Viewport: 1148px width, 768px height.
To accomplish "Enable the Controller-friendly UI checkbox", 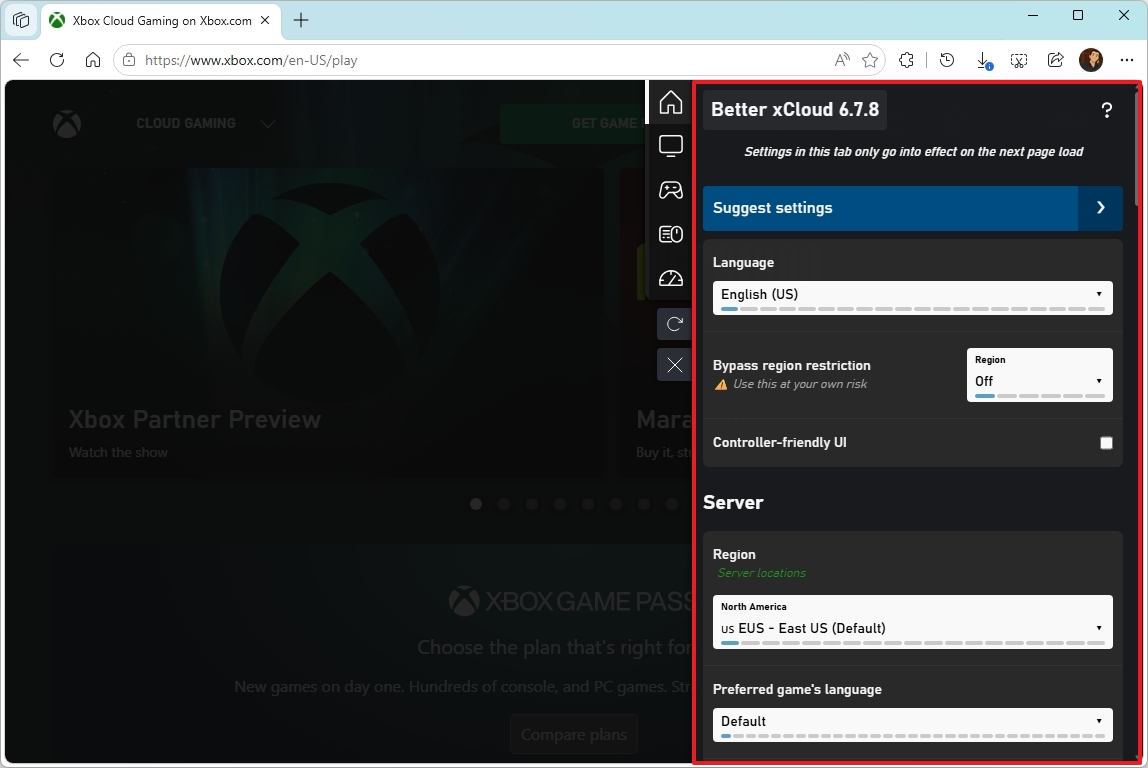I will pyautogui.click(x=1106, y=442).
